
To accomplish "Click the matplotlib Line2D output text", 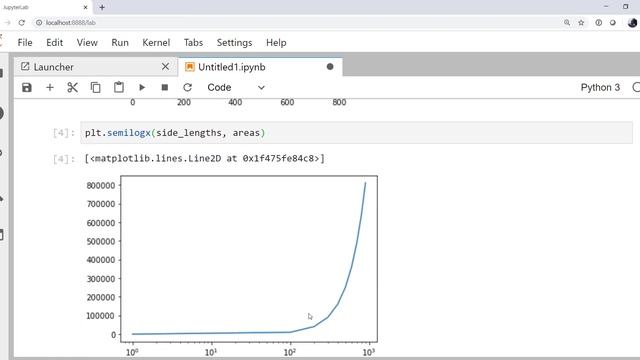I will (x=204, y=158).
